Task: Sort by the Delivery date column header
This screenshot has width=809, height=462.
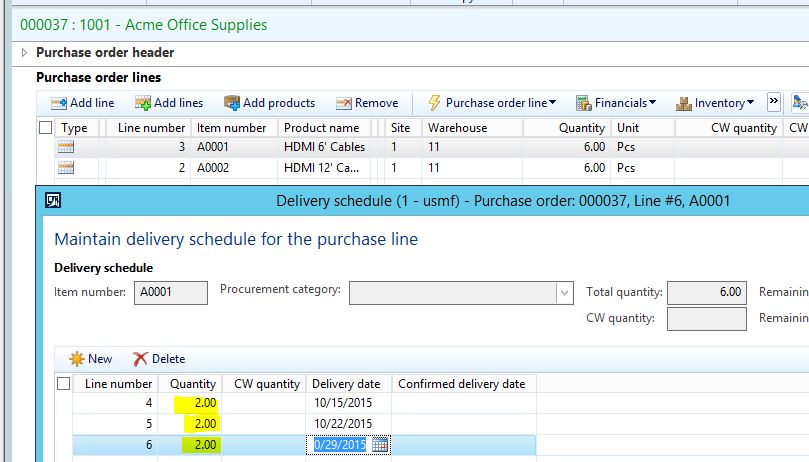Action: 346,384
